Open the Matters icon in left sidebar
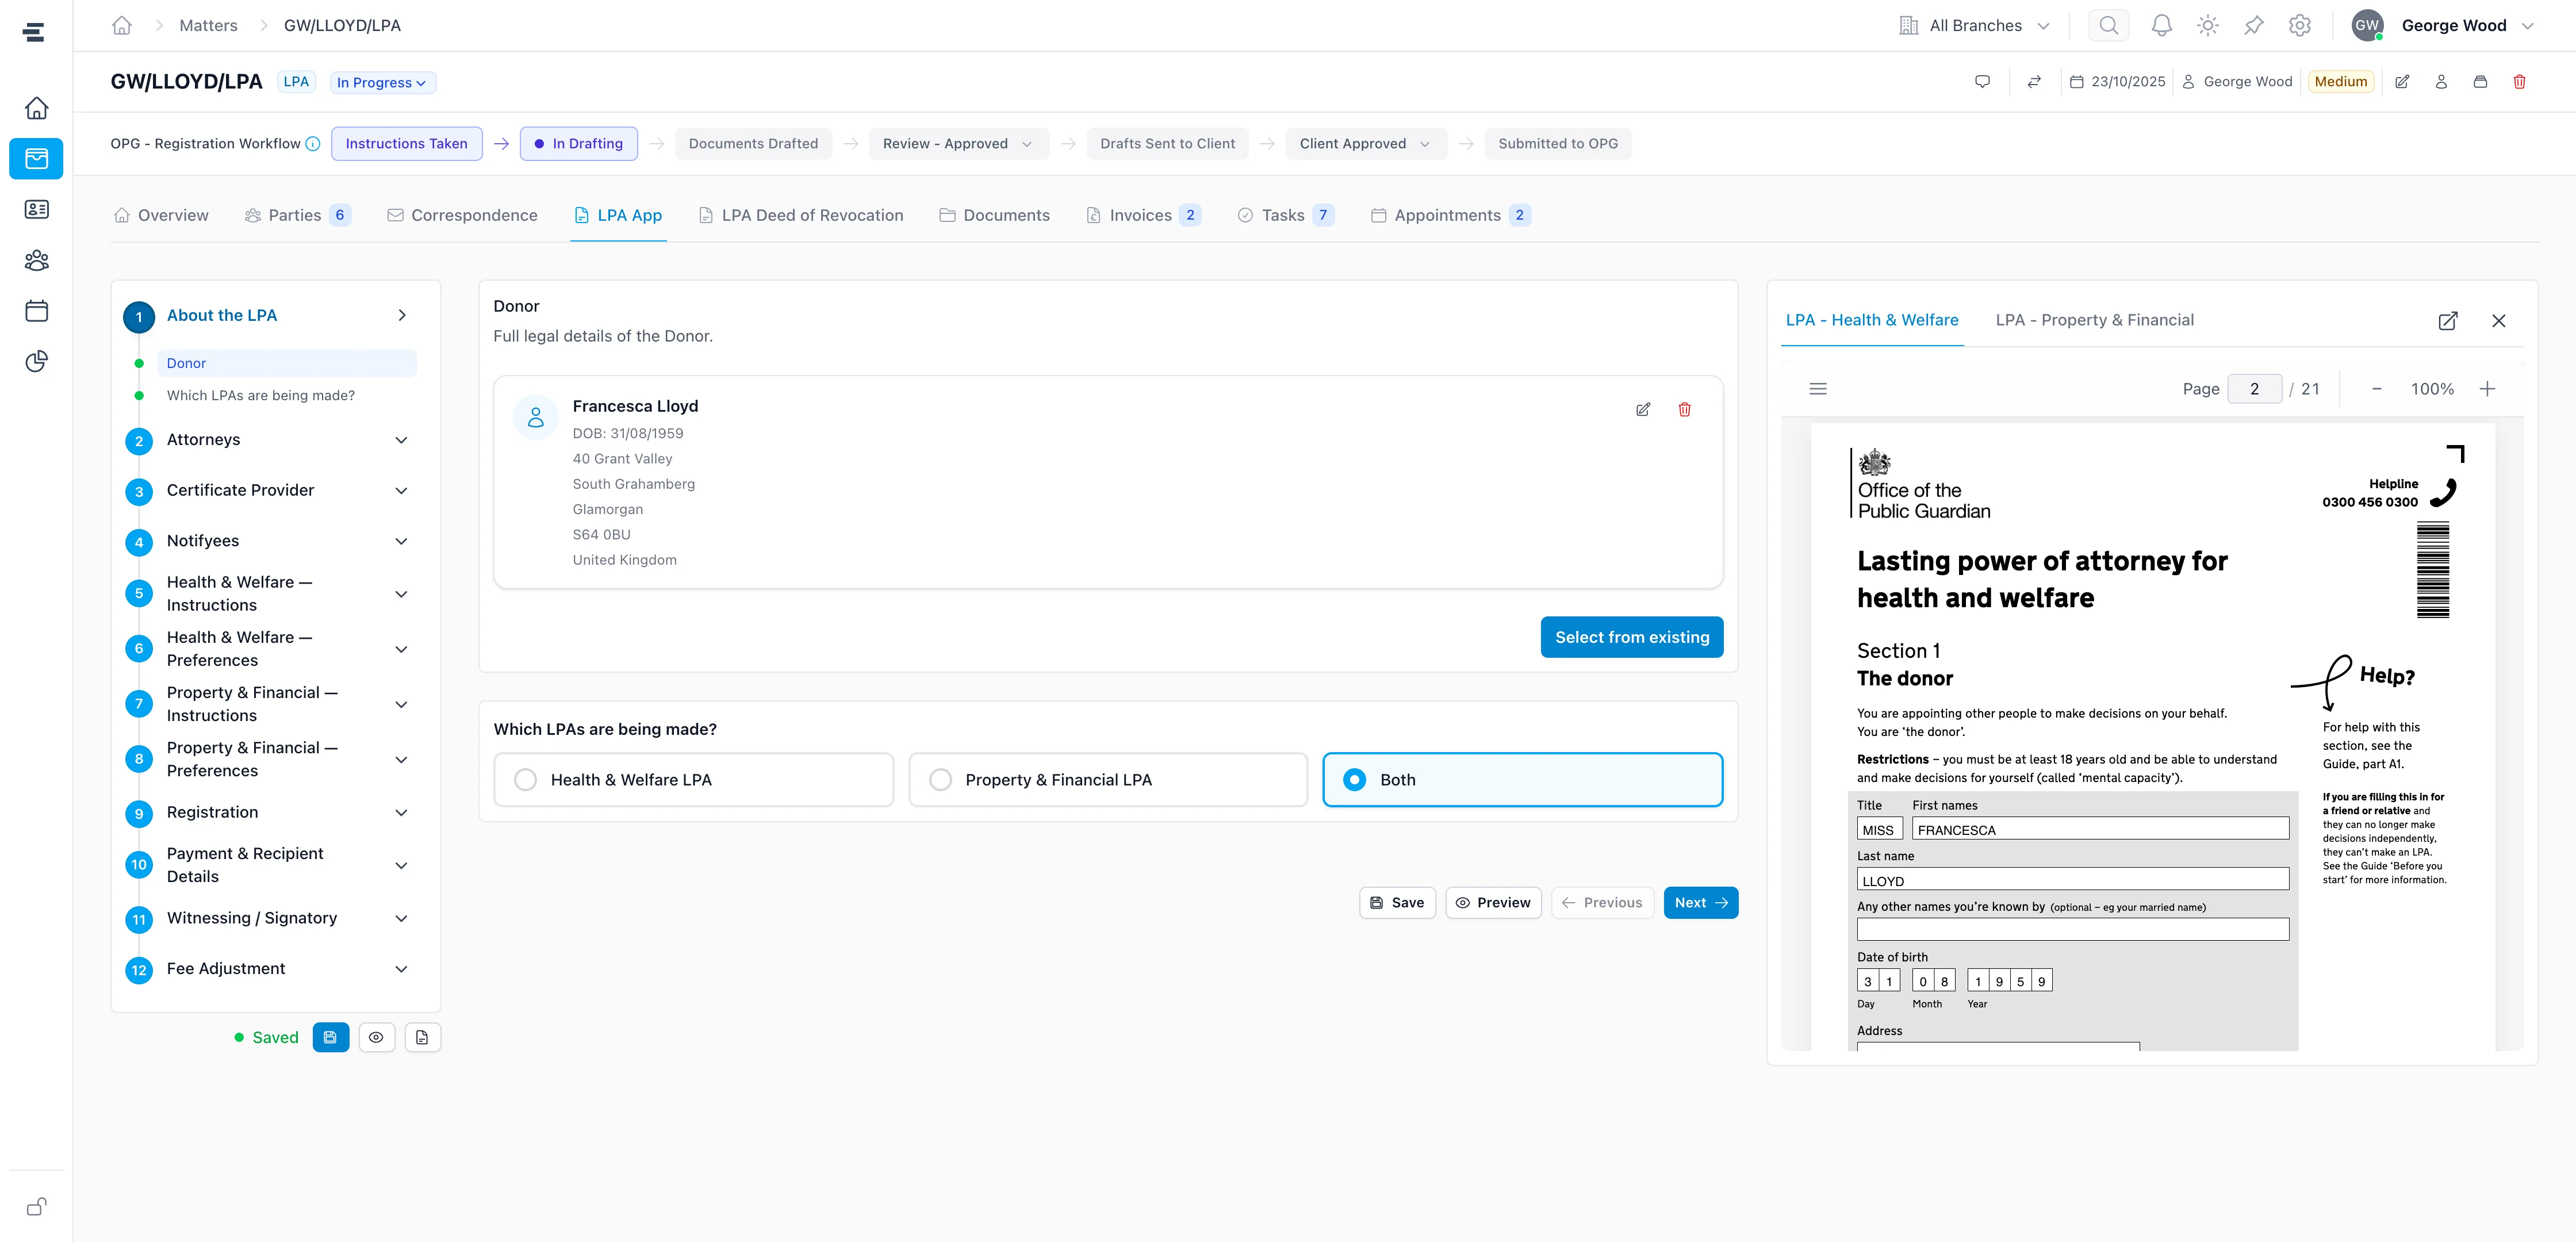 pyautogui.click(x=36, y=159)
